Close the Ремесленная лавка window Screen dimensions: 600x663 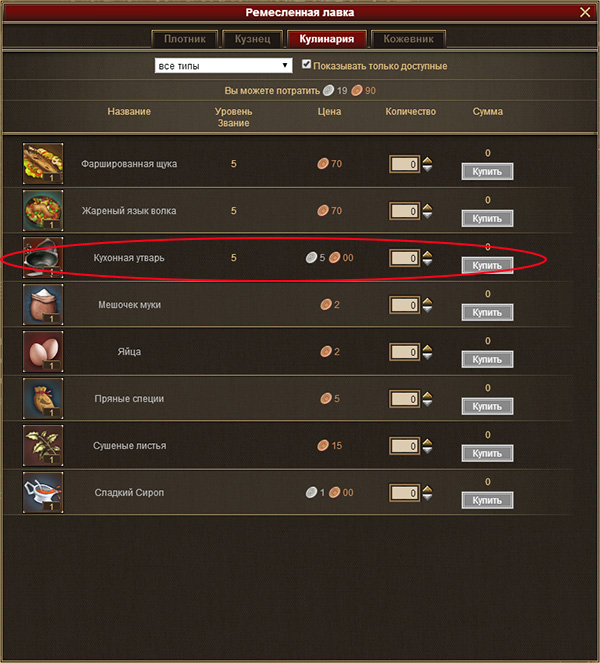(585, 12)
